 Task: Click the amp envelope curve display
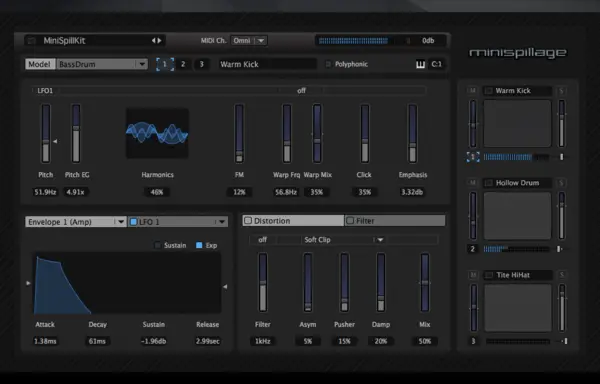[x=127, y=283]
